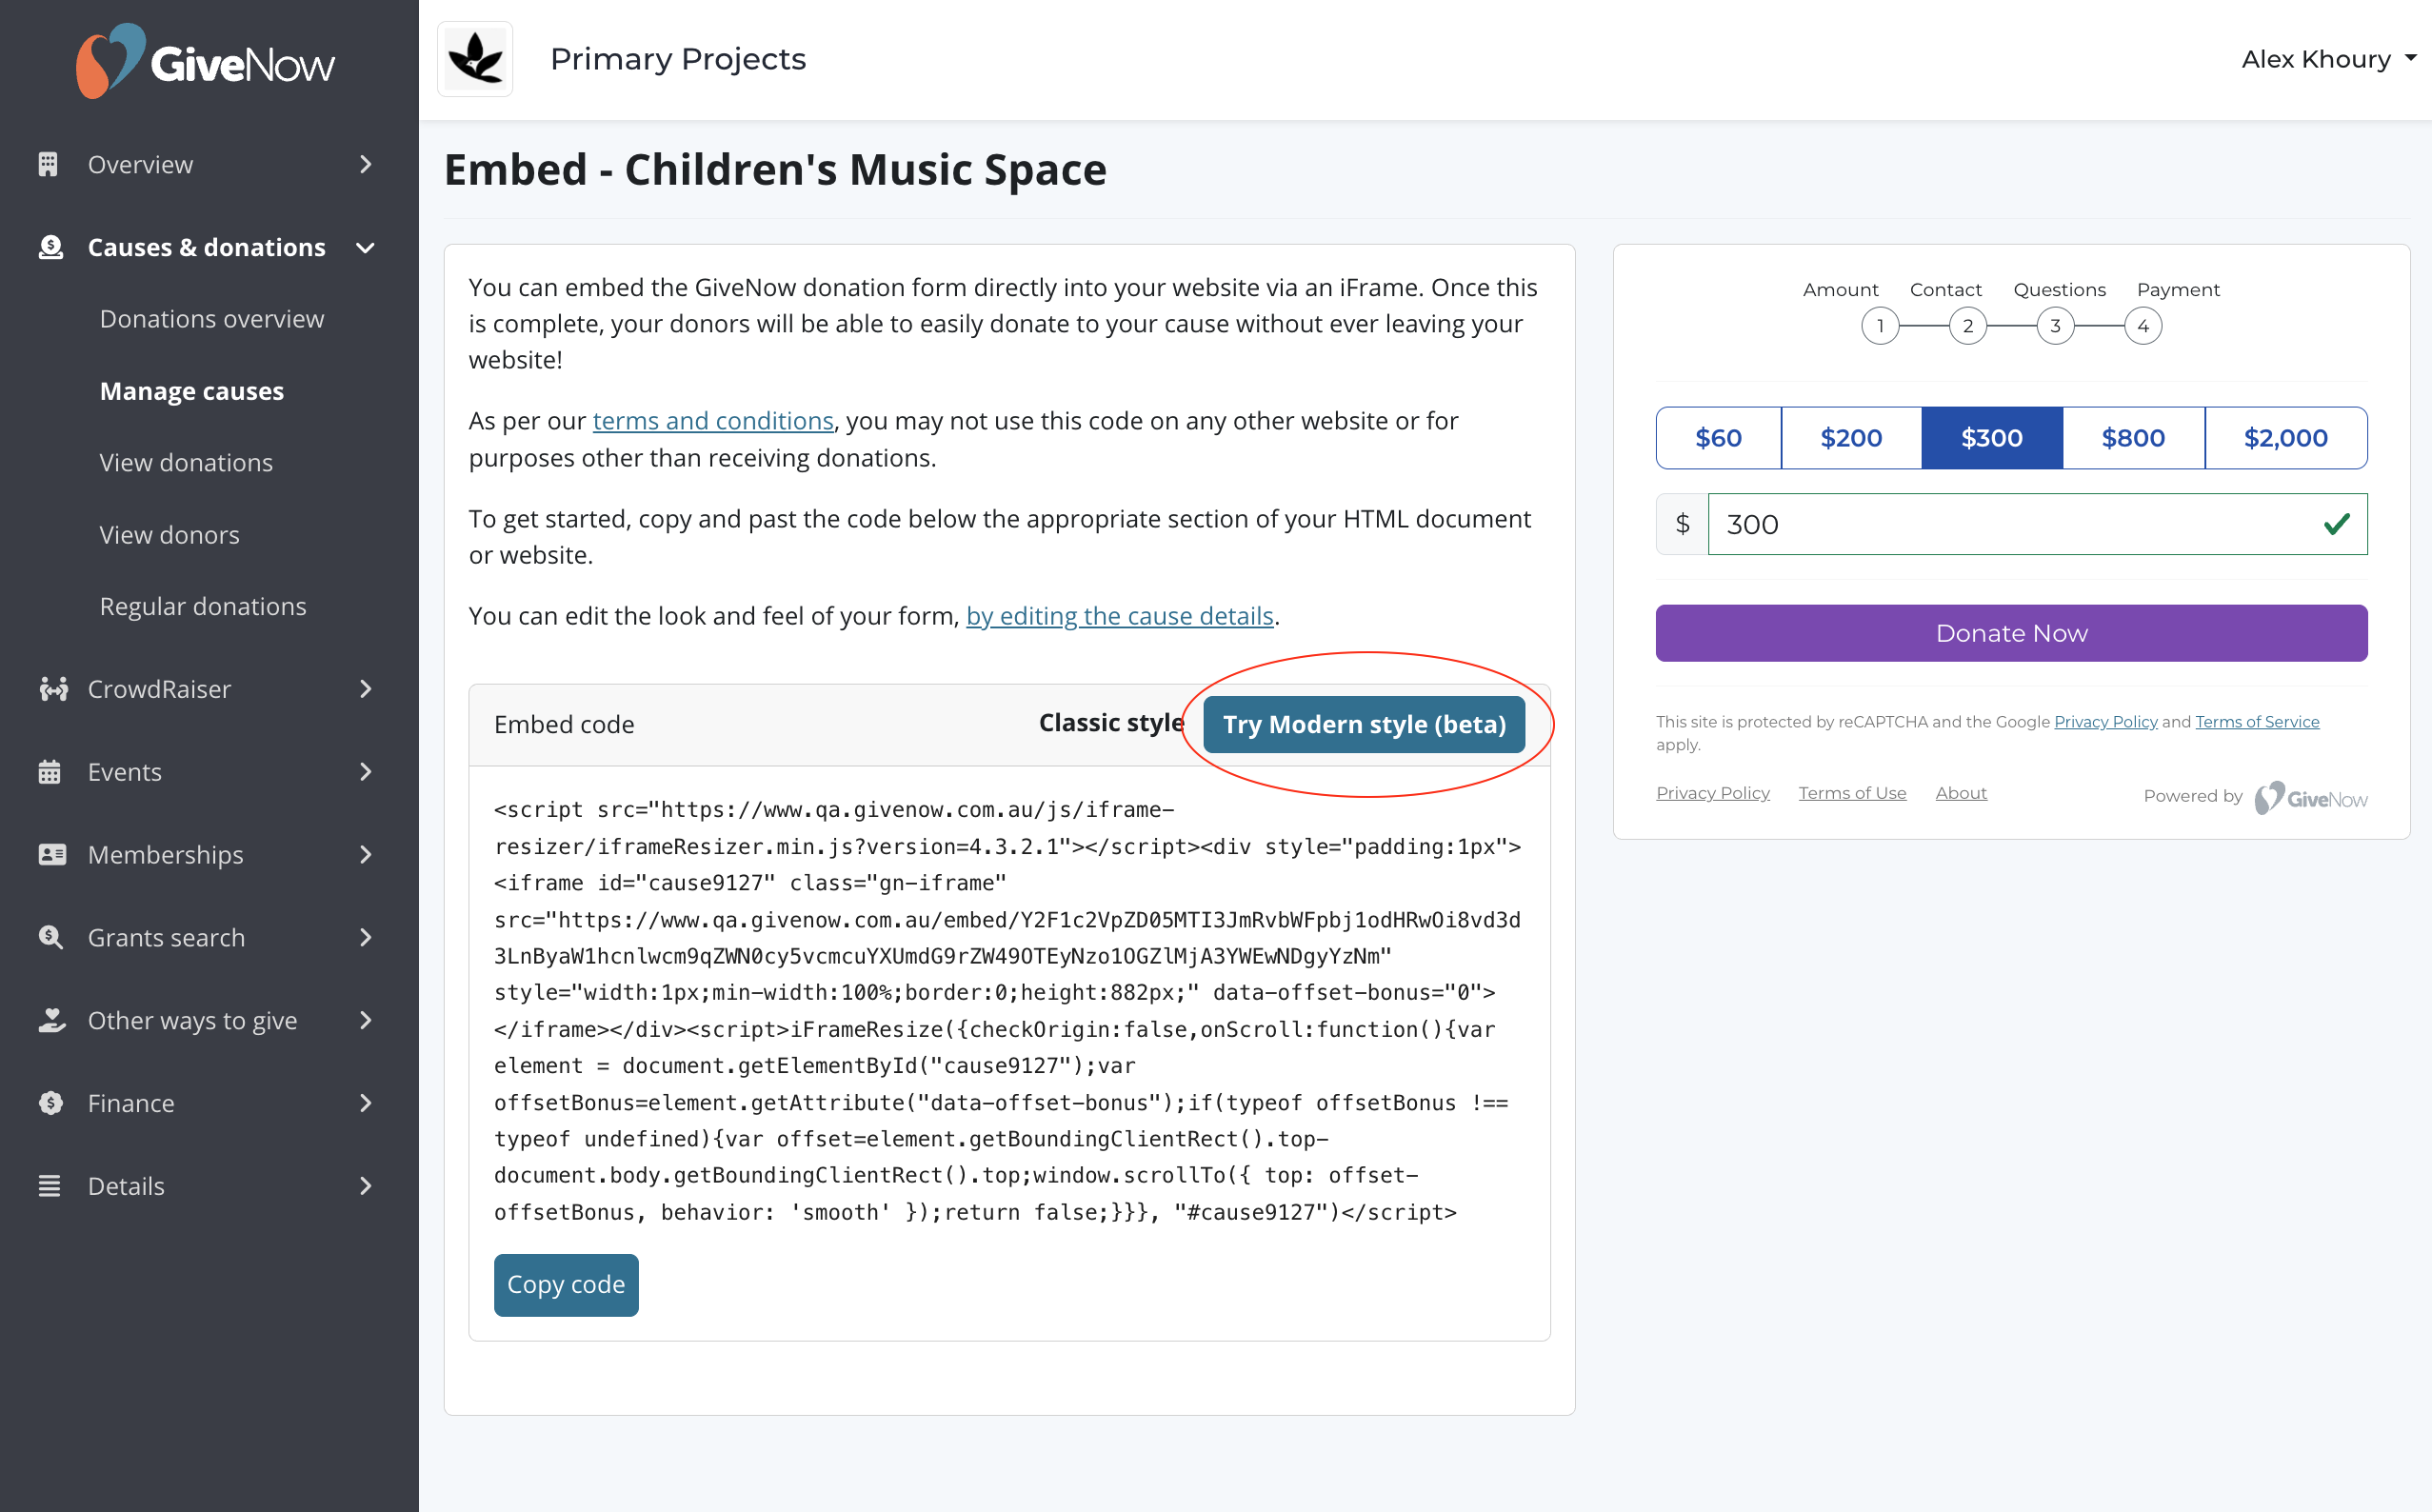
Task: Select the $2,000 donation amount
Action: tap(2286, 438)
